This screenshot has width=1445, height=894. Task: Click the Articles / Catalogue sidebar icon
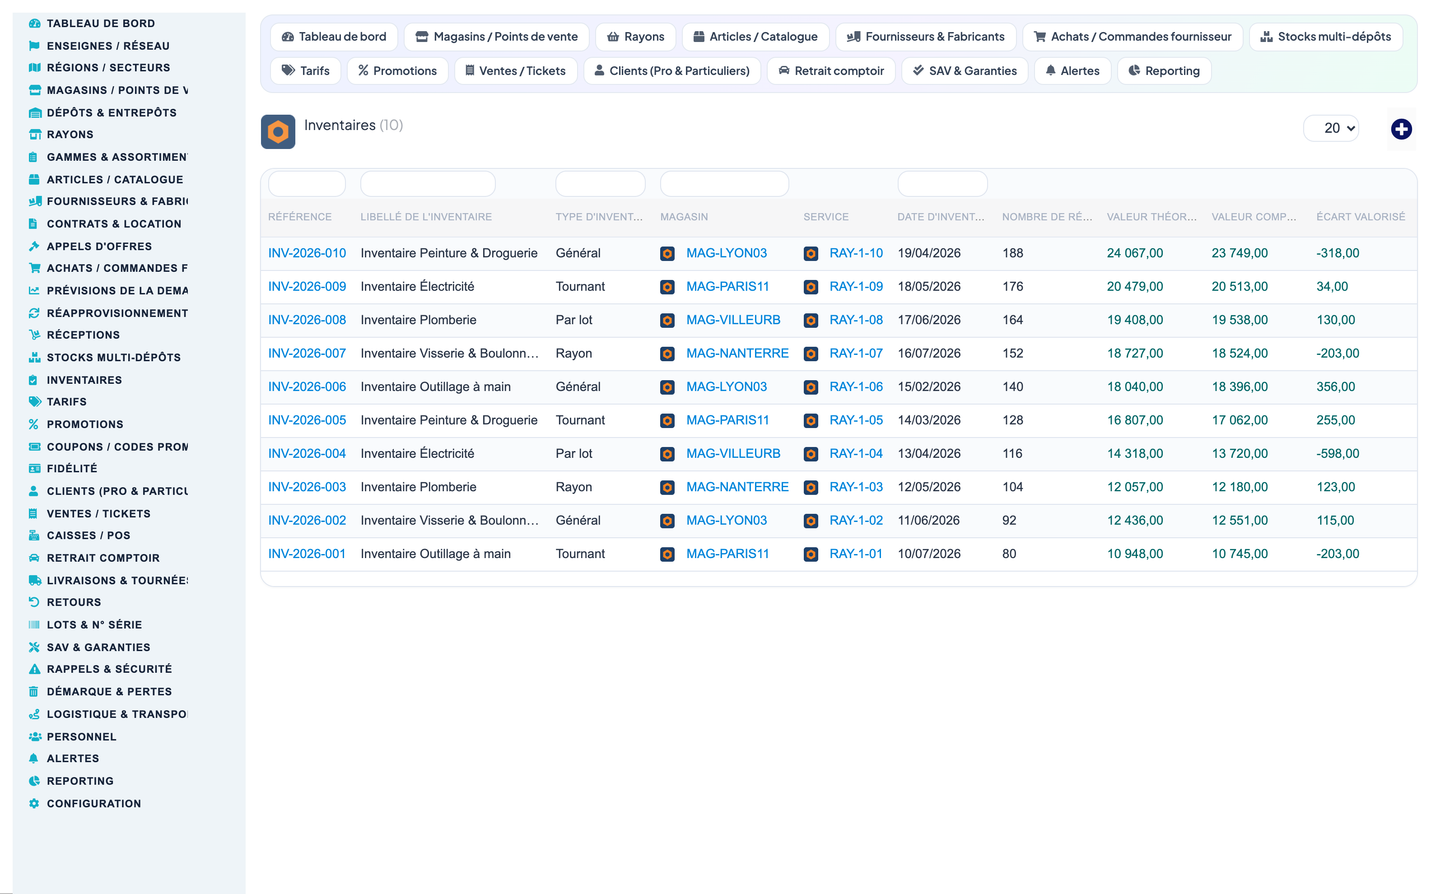pyautogui.click(x=34, y=179)
